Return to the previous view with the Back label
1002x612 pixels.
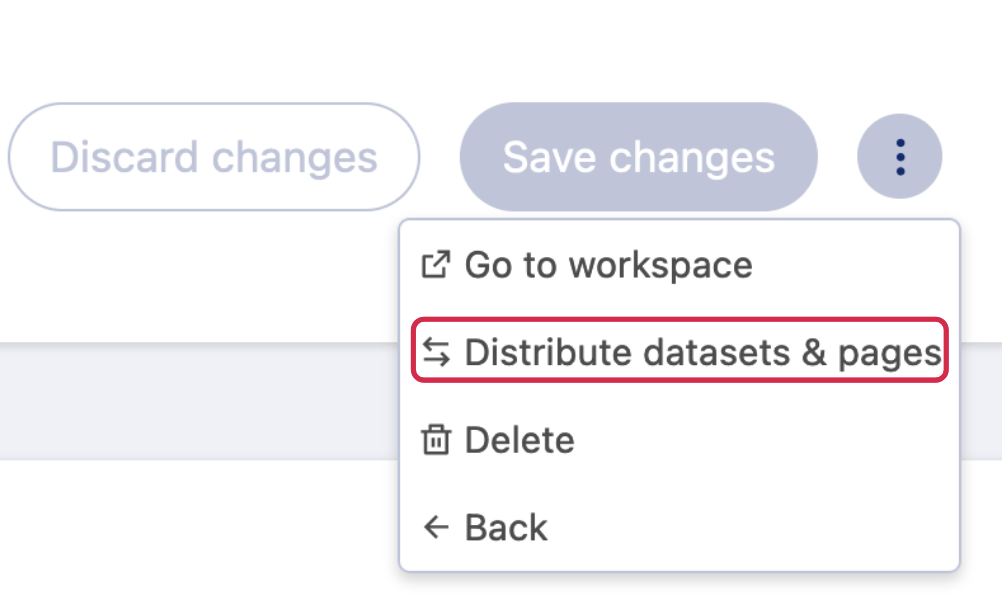click(x=506, y=527)
